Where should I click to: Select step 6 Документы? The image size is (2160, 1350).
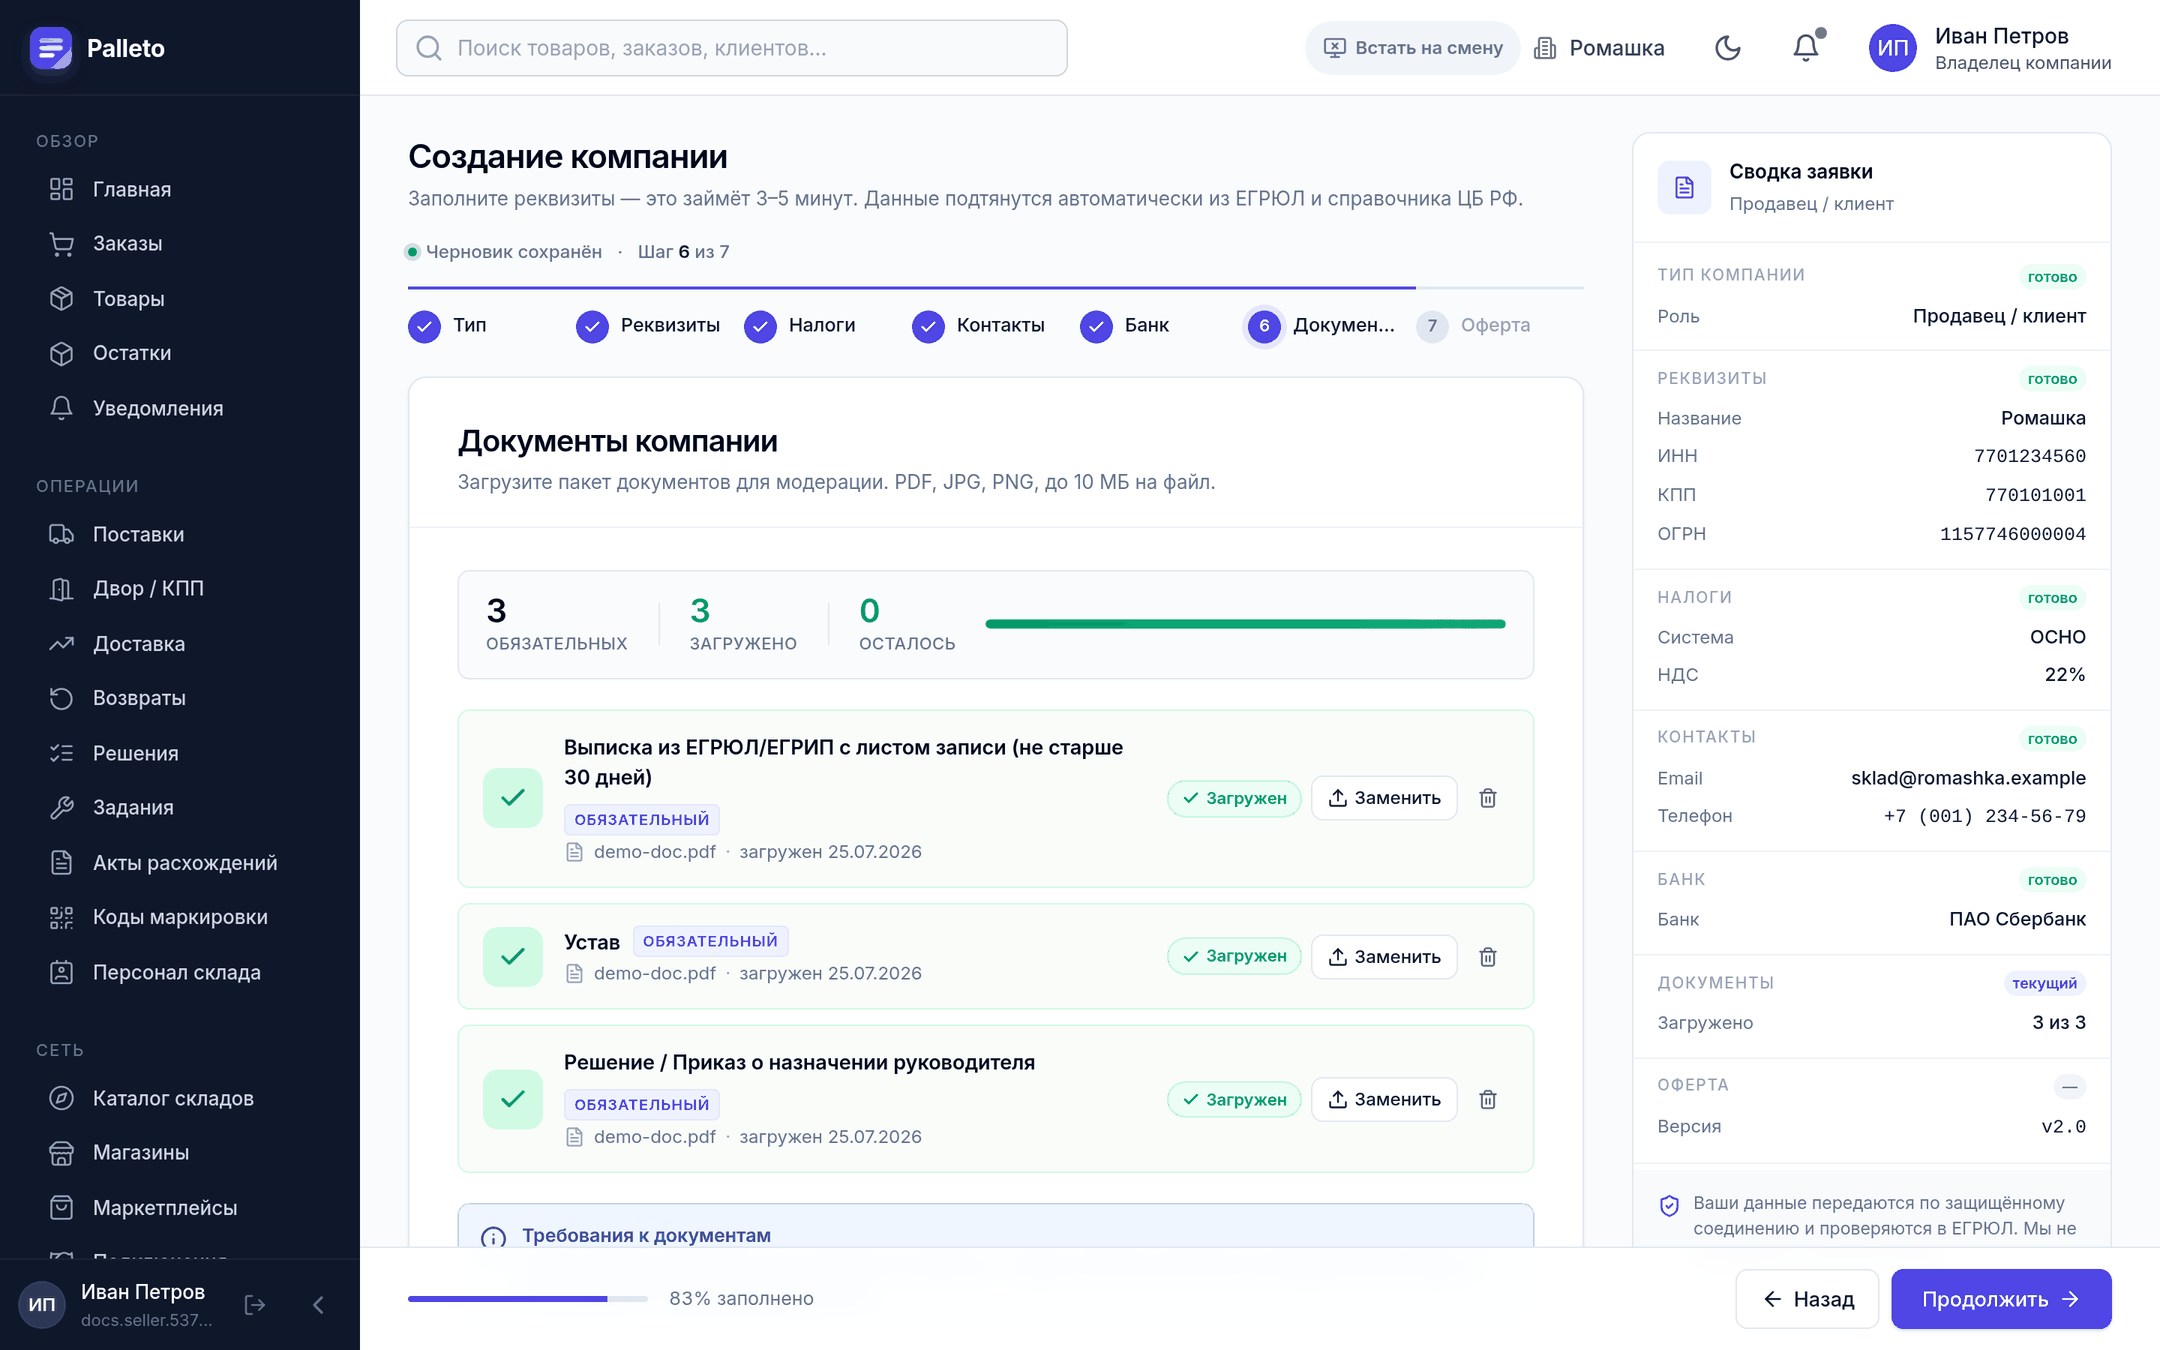click(x=1320, y=326)
